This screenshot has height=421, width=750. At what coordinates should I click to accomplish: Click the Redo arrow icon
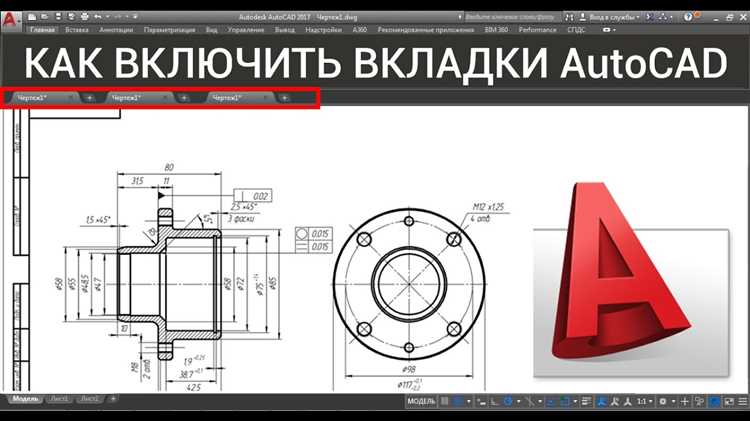(118, 17)
